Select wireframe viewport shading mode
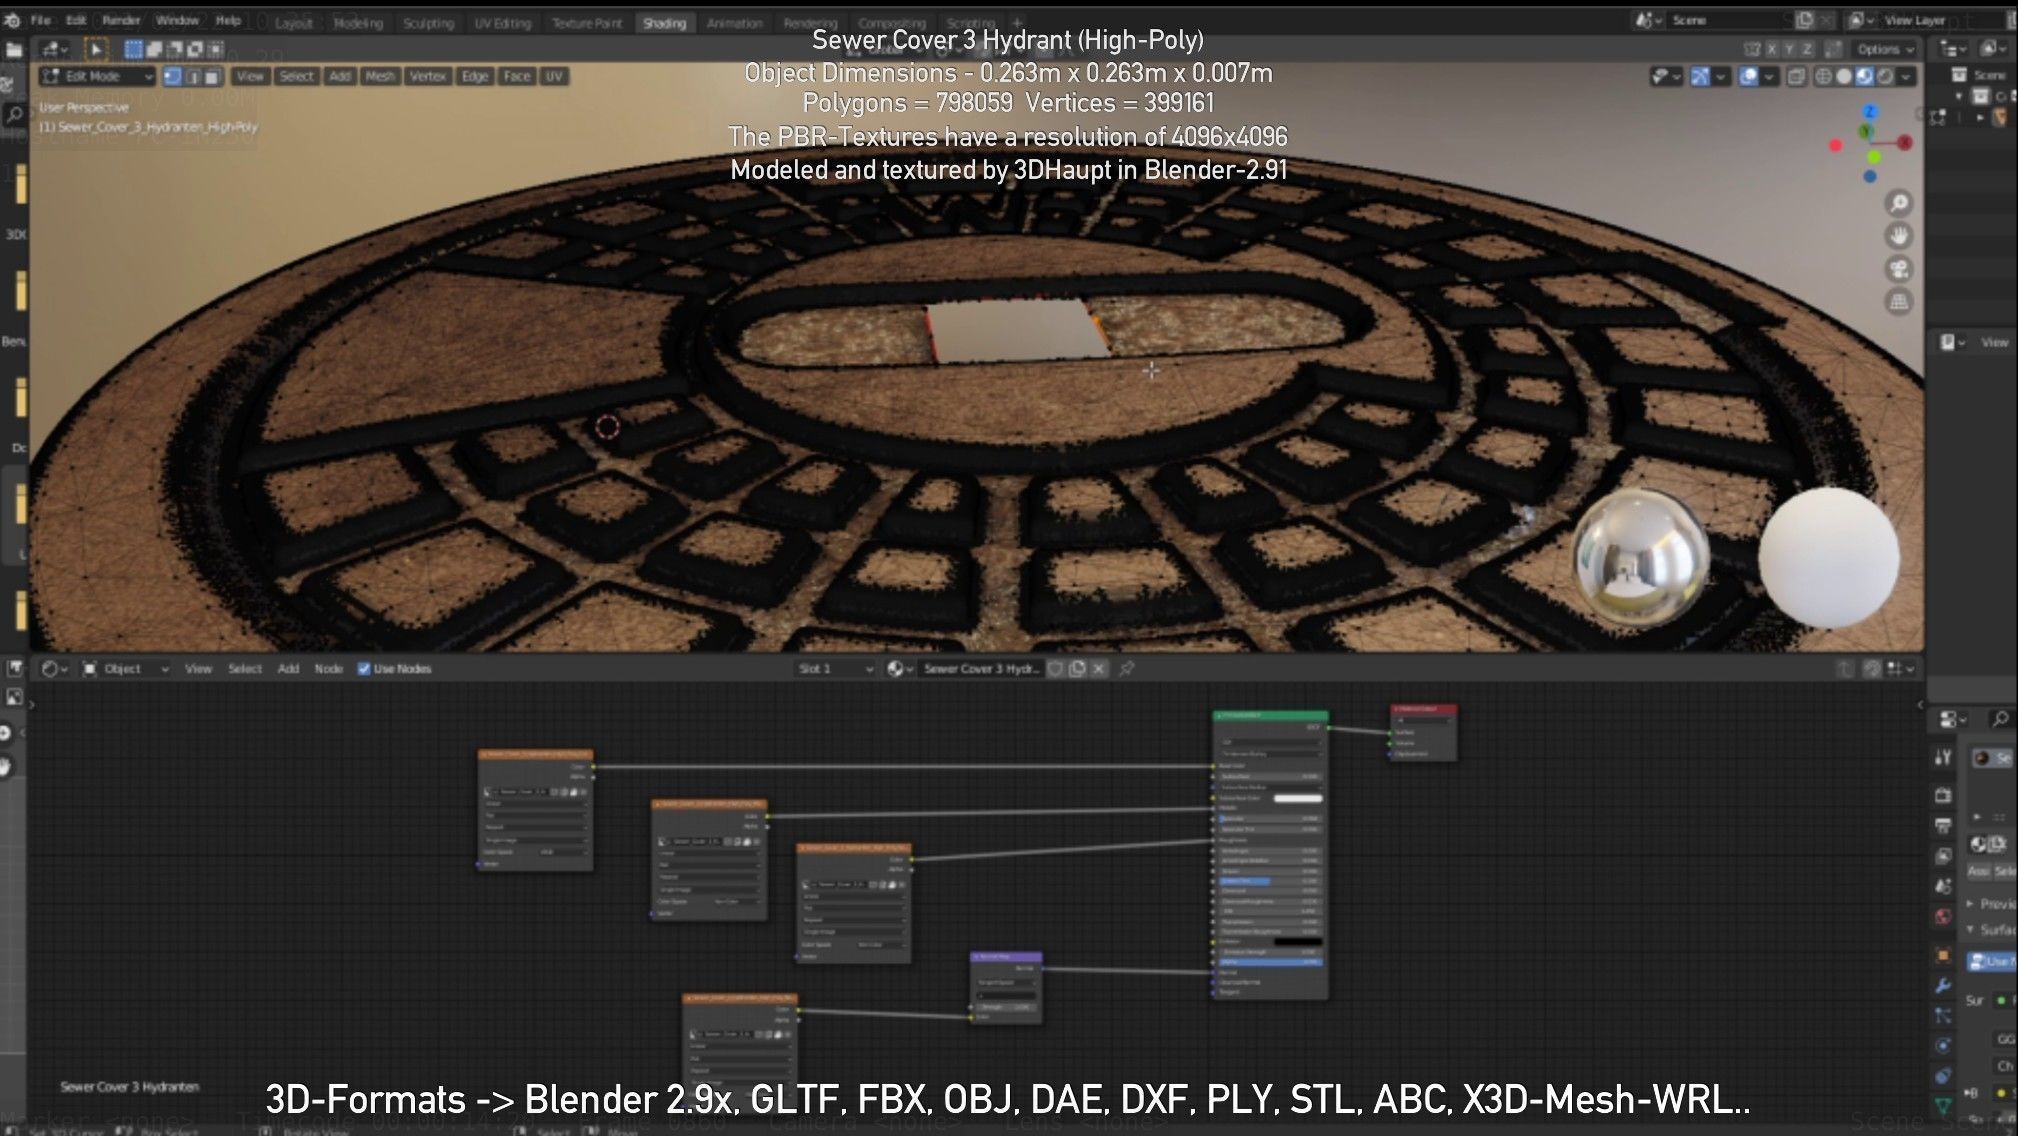Screen dimensions: 2018x1136 [x=1823, y=77]
